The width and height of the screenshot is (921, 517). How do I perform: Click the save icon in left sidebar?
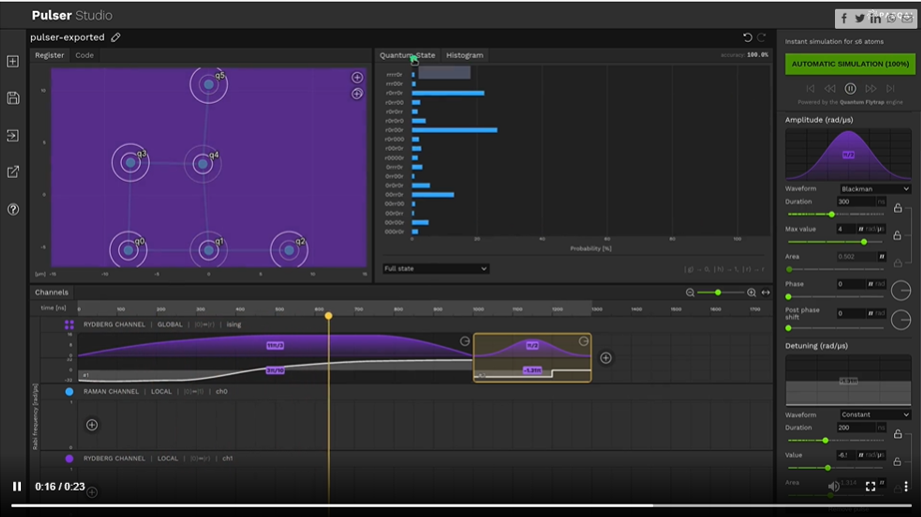click(13, 98)
